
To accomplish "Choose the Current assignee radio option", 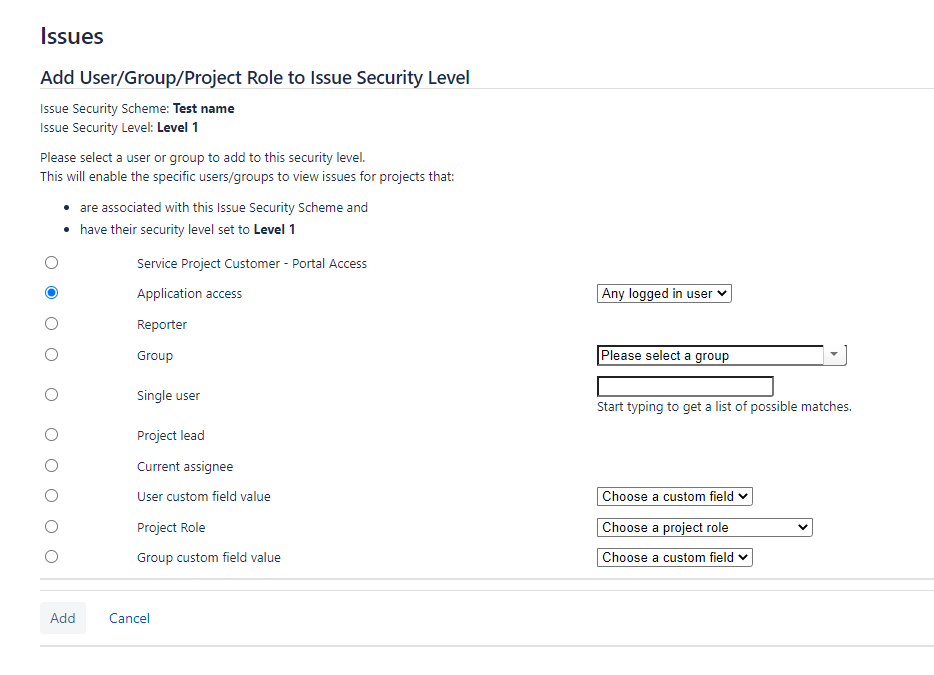I will [52, 466].
